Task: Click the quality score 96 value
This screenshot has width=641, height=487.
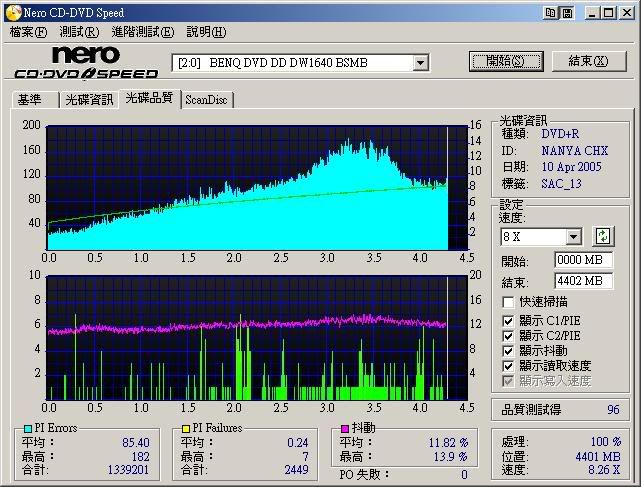Action: click(x=613, y=410)
